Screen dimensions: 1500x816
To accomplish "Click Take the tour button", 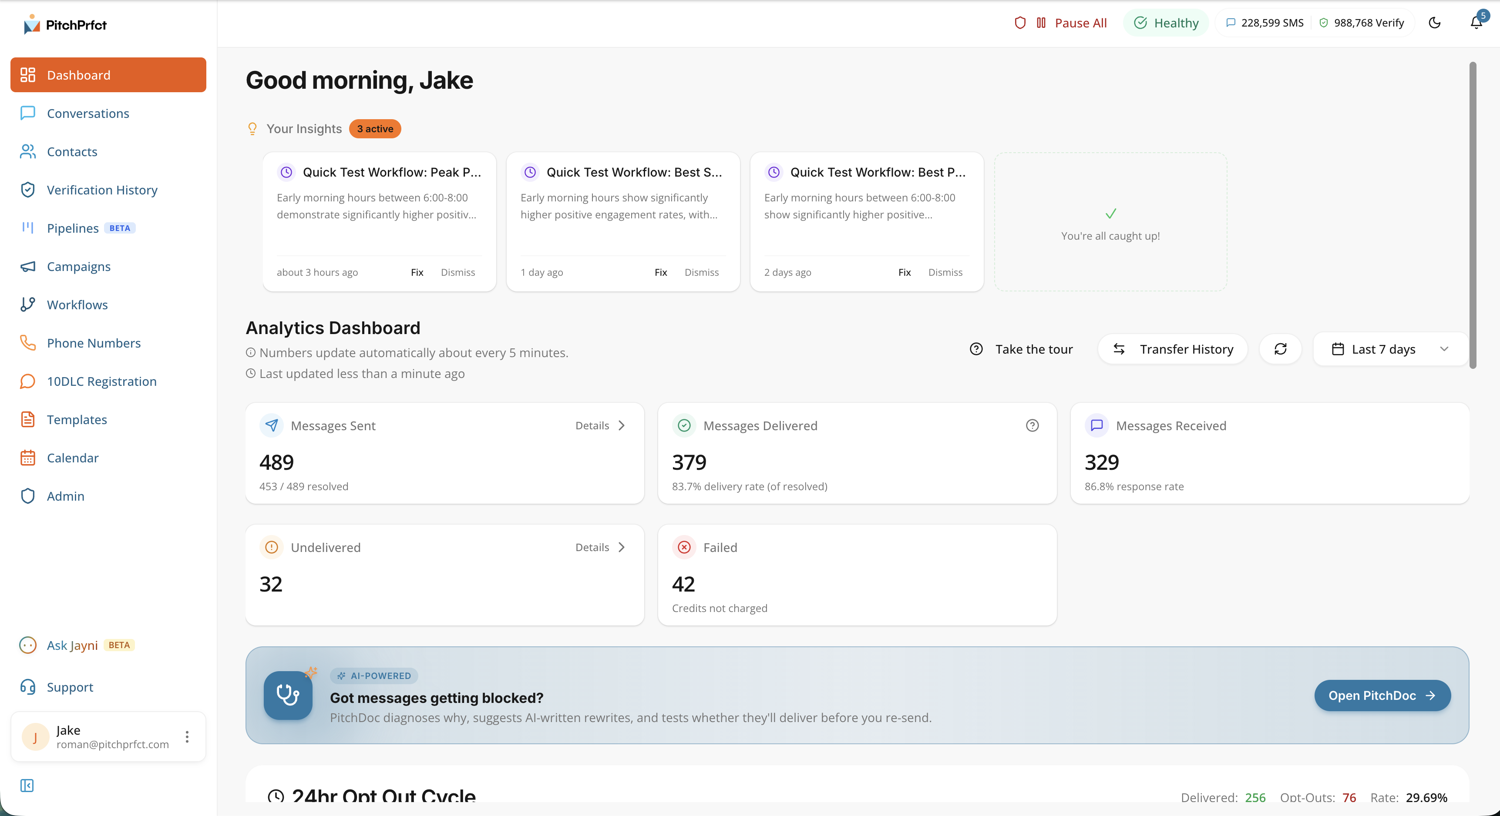I will point(1022,349).
